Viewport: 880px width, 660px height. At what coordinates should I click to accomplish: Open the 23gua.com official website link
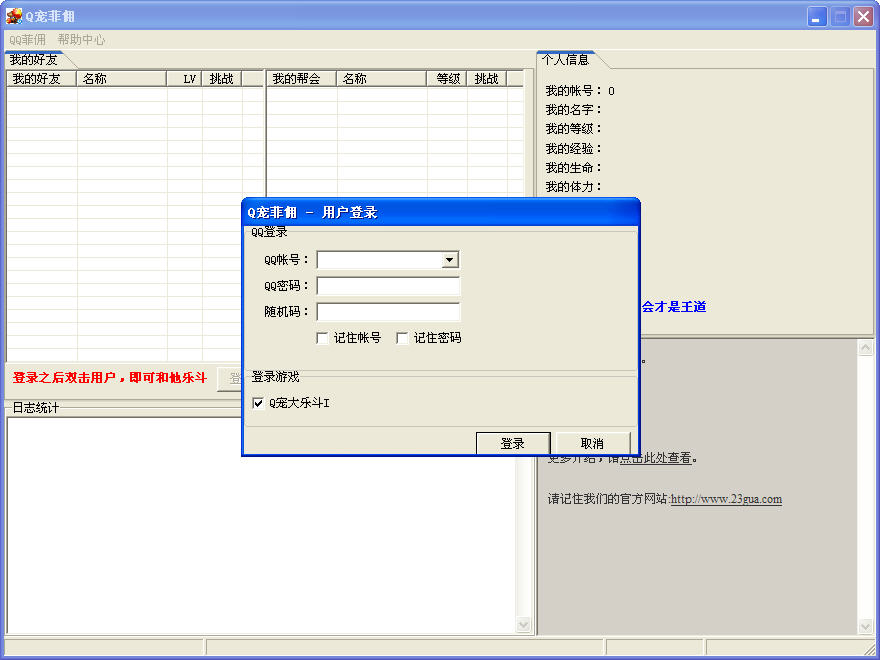point(726,499)
